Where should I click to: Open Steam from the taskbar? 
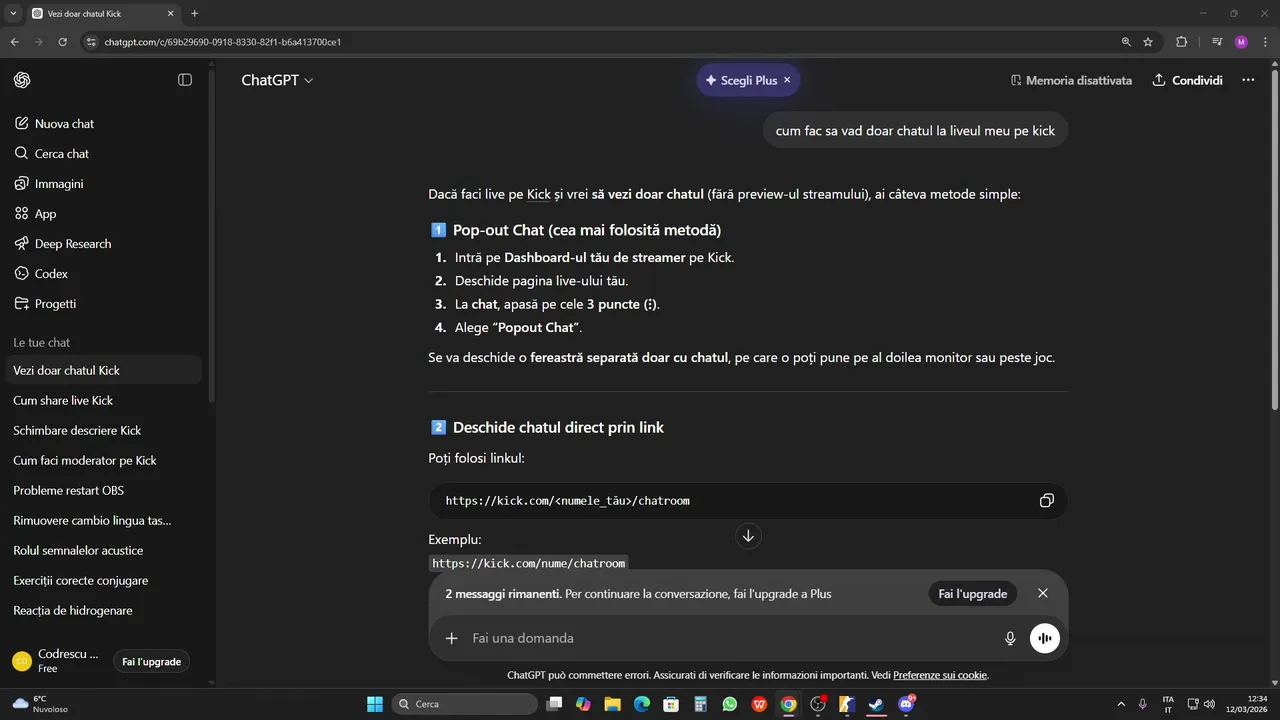coord(876,704)
